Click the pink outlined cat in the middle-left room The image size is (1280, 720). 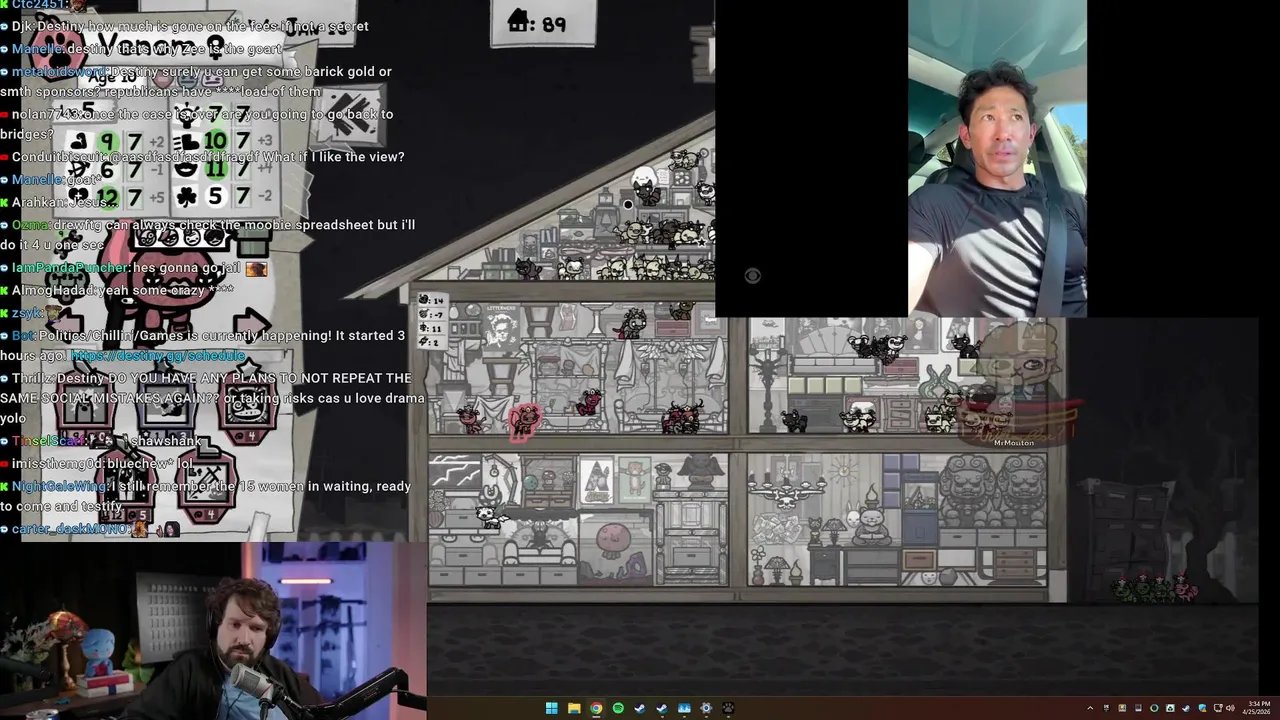coord(524,420)
